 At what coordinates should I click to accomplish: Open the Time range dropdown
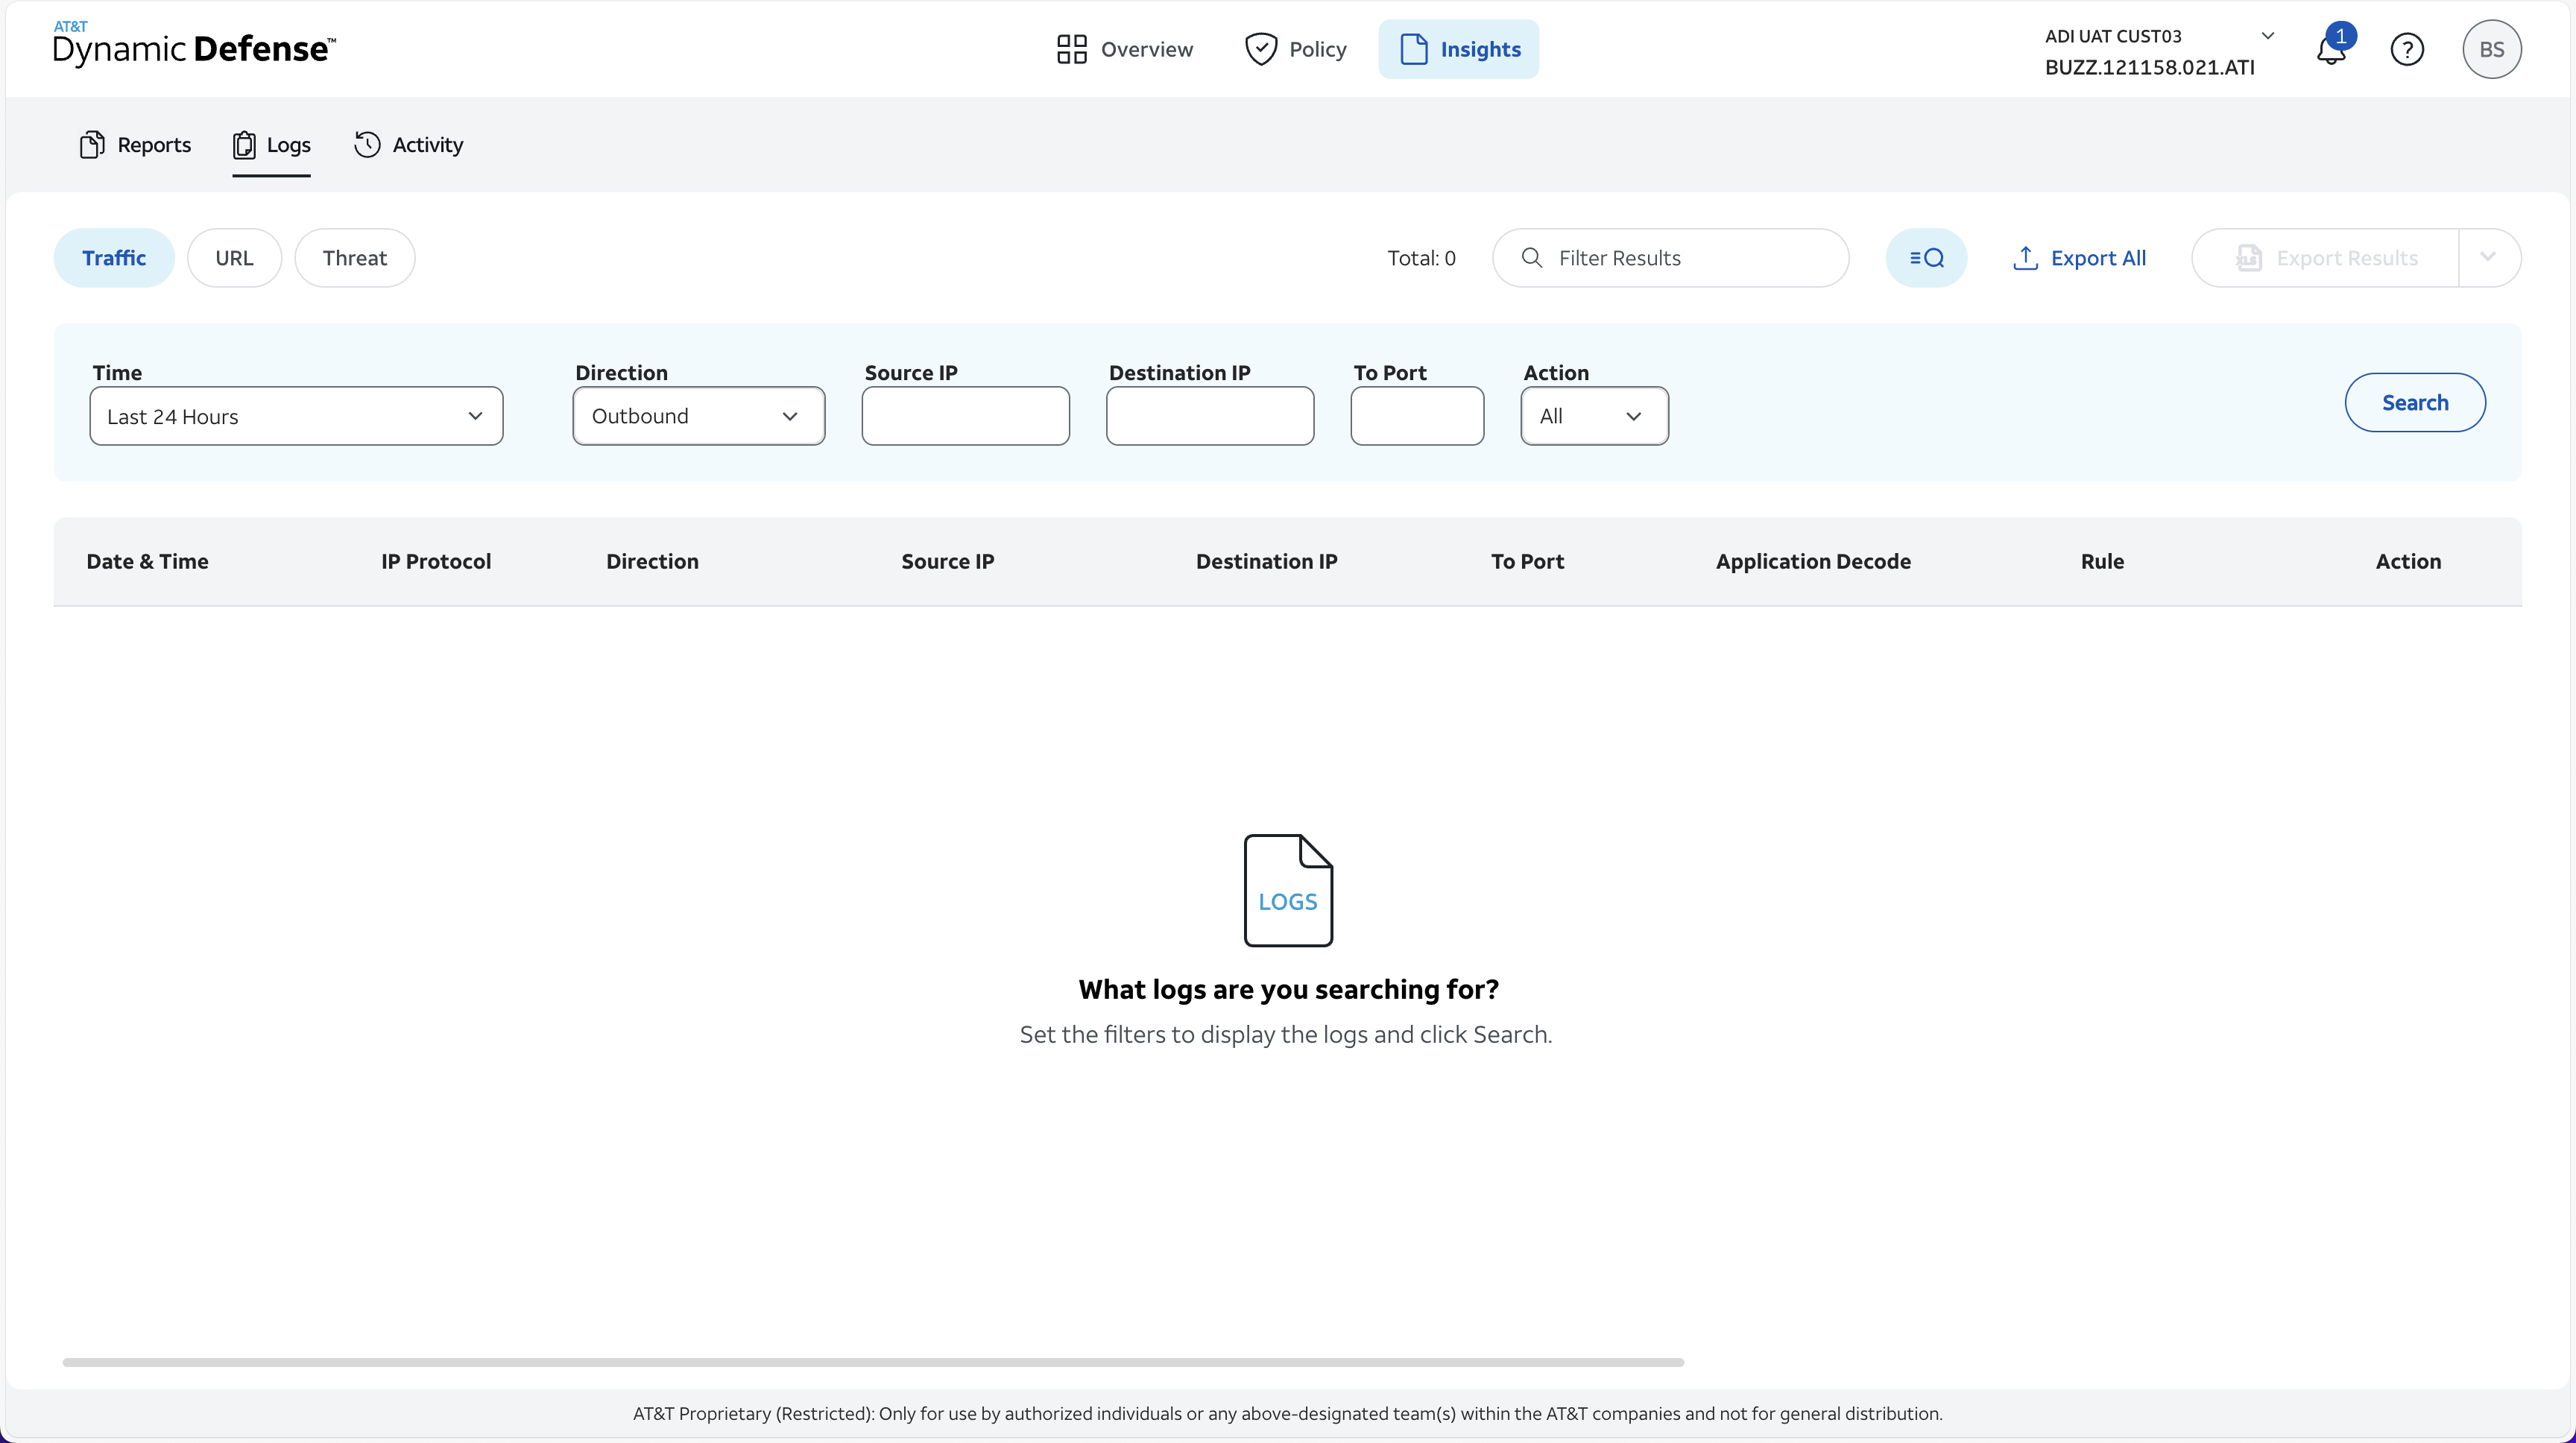click(296, 416)
